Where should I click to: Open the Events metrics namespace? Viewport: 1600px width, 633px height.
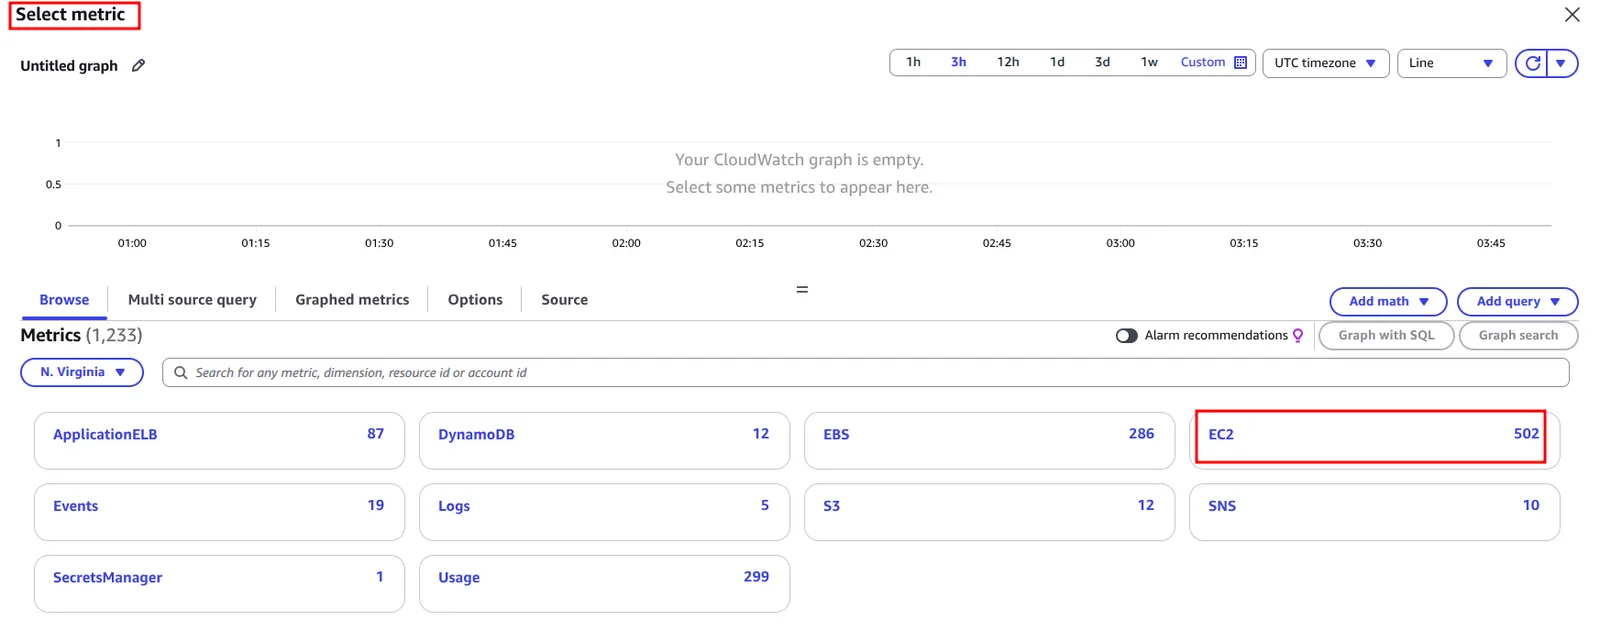pyautogui.click(x=219, y=512)
